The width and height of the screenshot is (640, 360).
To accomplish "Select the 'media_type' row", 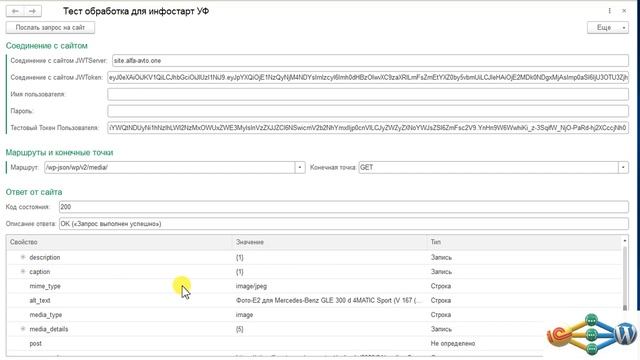I will point(314,315).
